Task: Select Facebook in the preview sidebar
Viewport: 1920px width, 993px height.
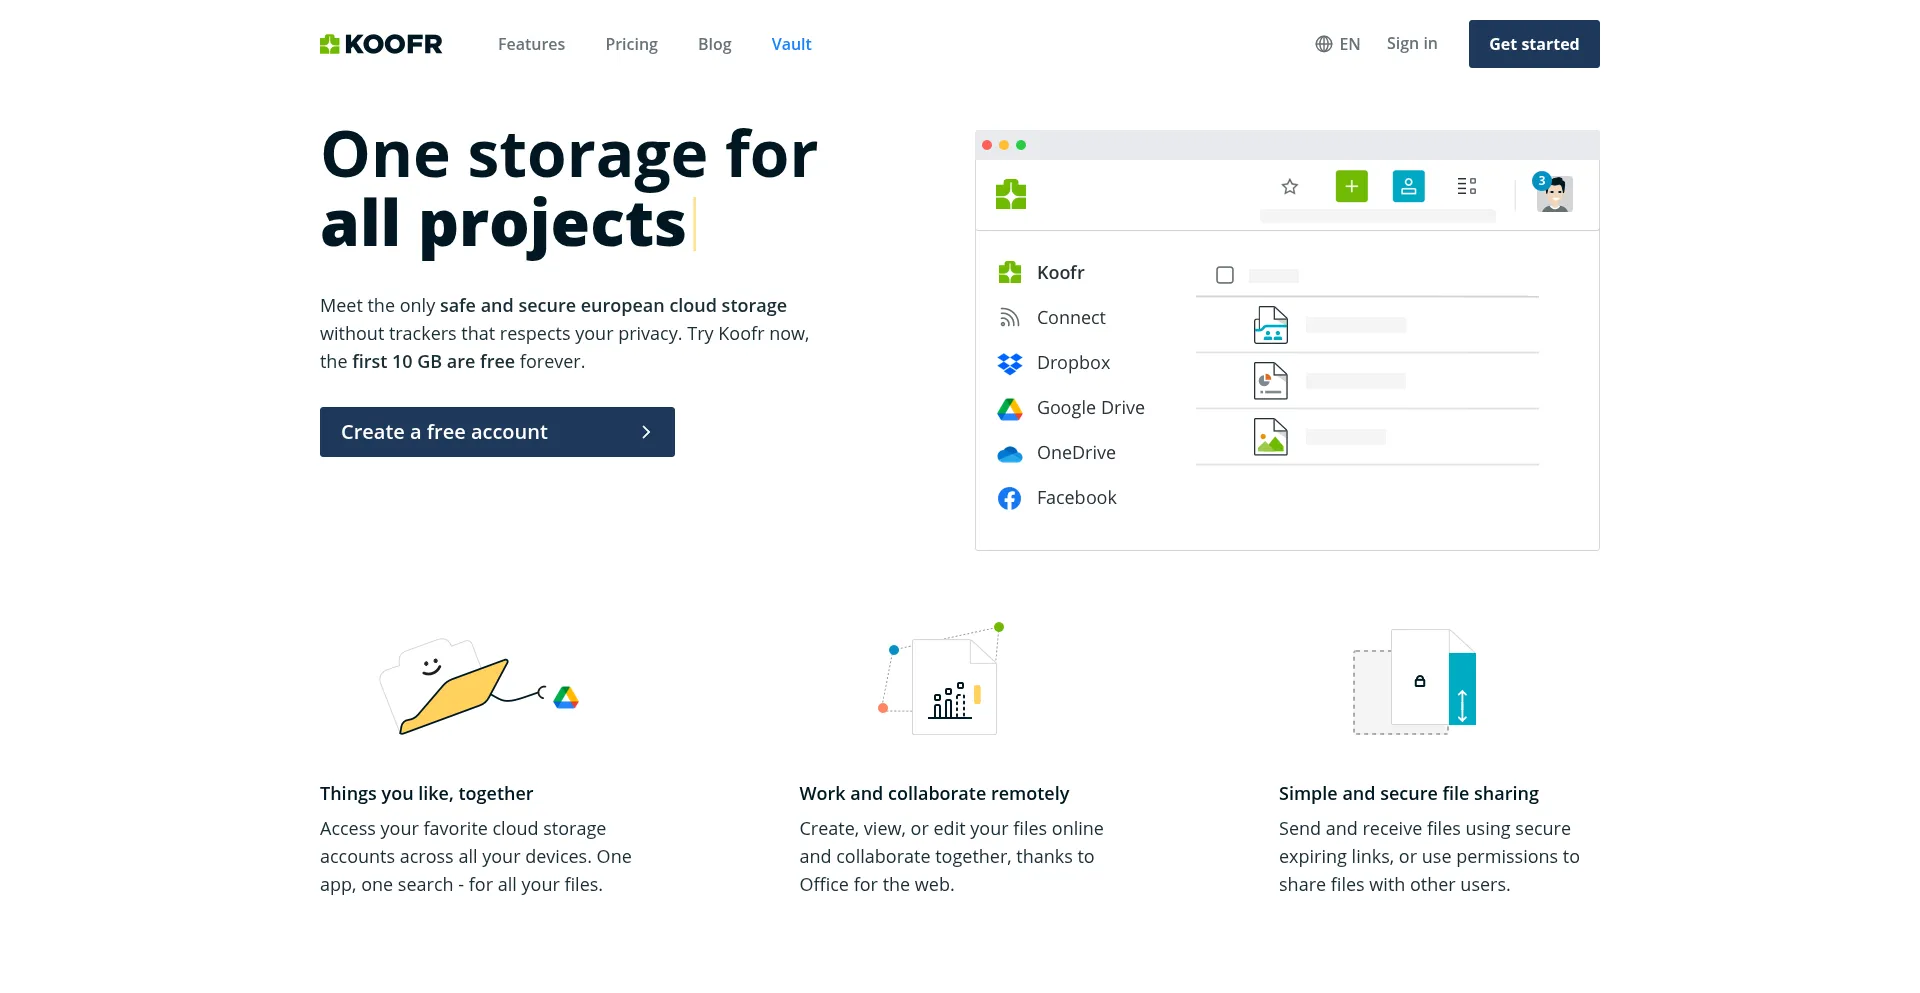Action: (x=1057, y=497)
